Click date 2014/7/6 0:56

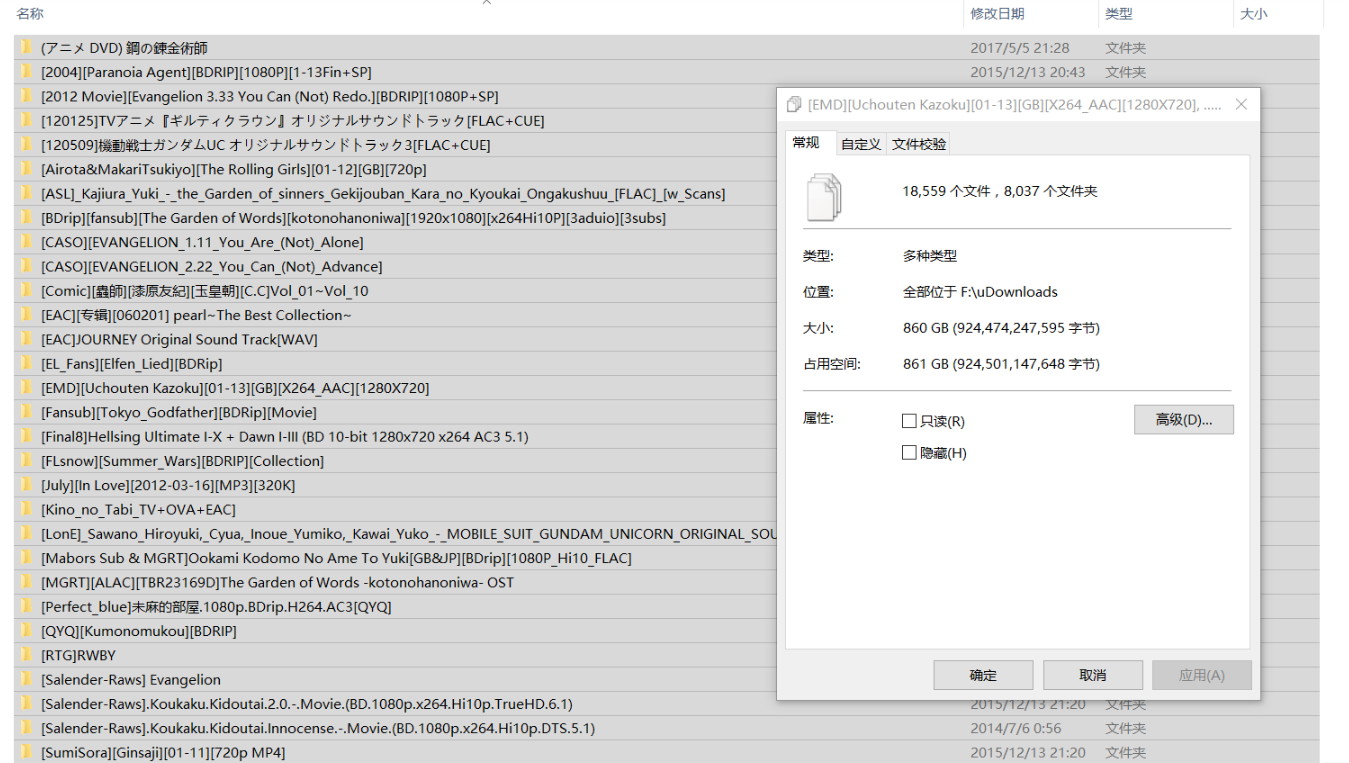click(x=1016, y=728)
